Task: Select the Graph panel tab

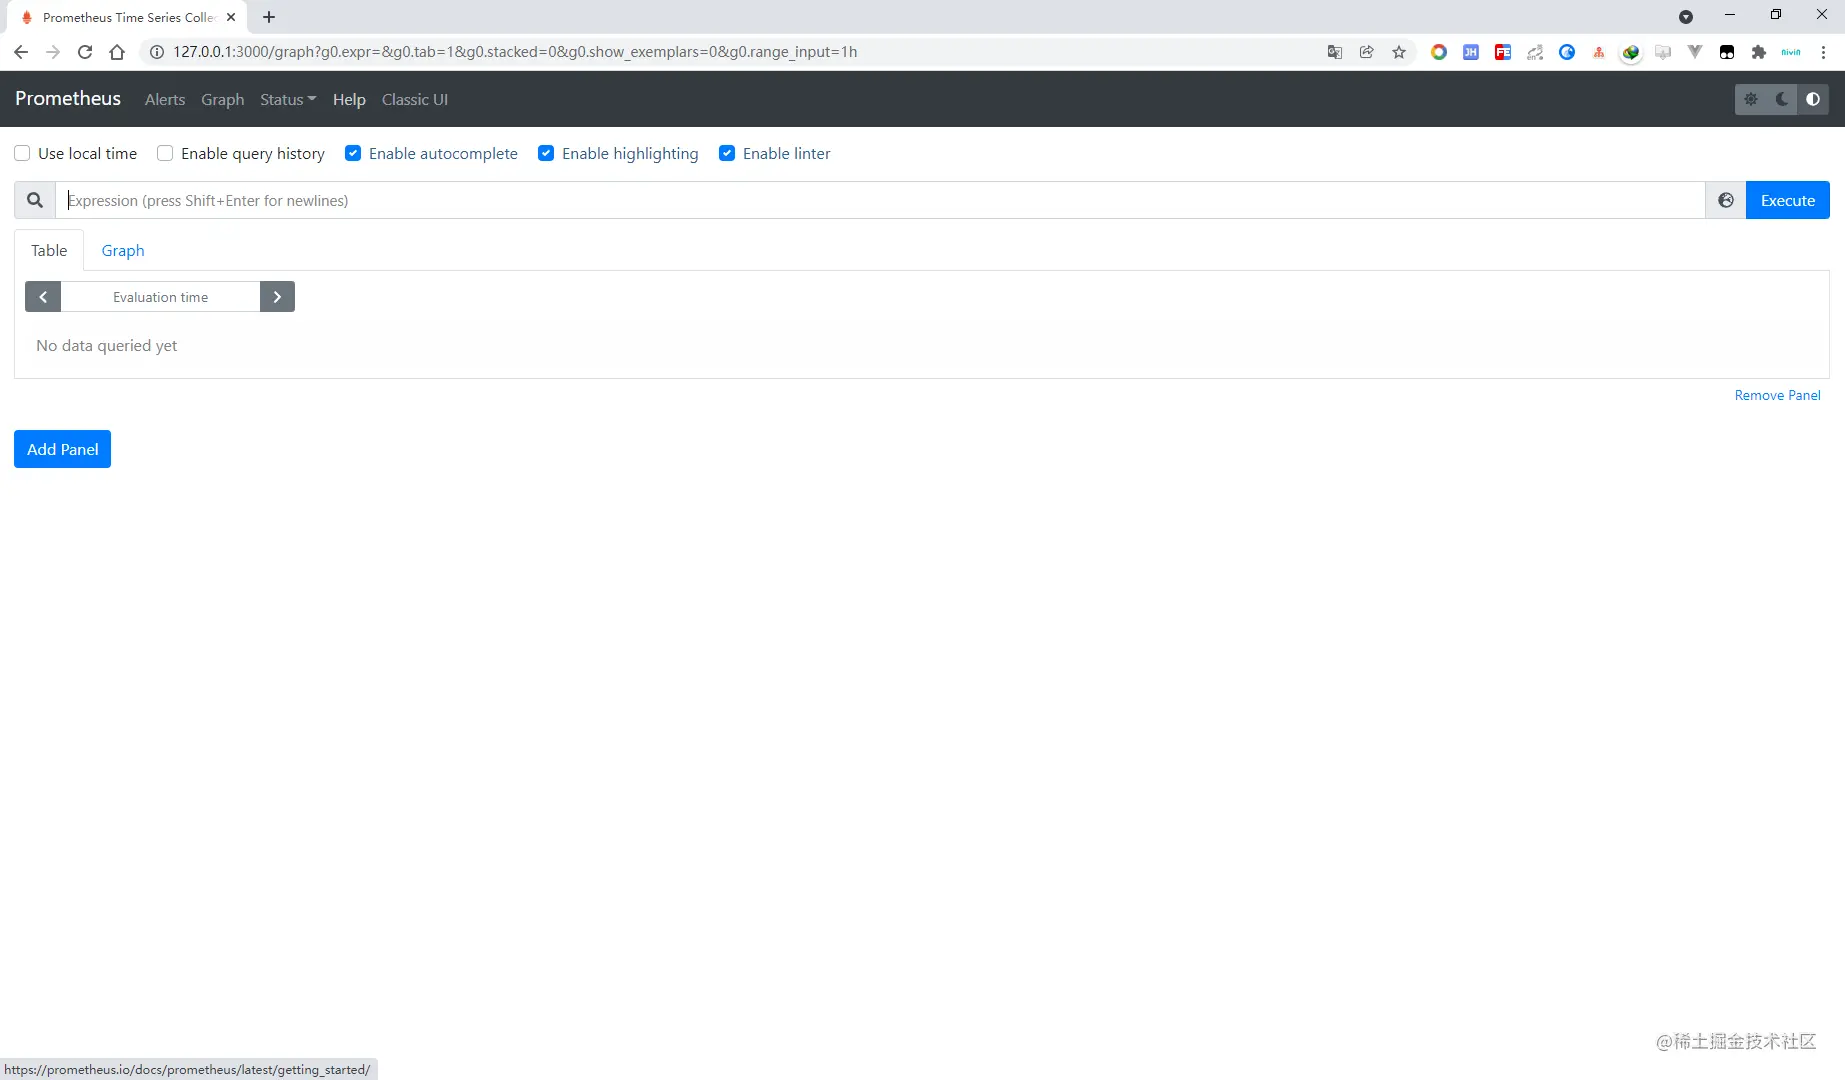Action: pyautogui.click(x=123, y=250)
